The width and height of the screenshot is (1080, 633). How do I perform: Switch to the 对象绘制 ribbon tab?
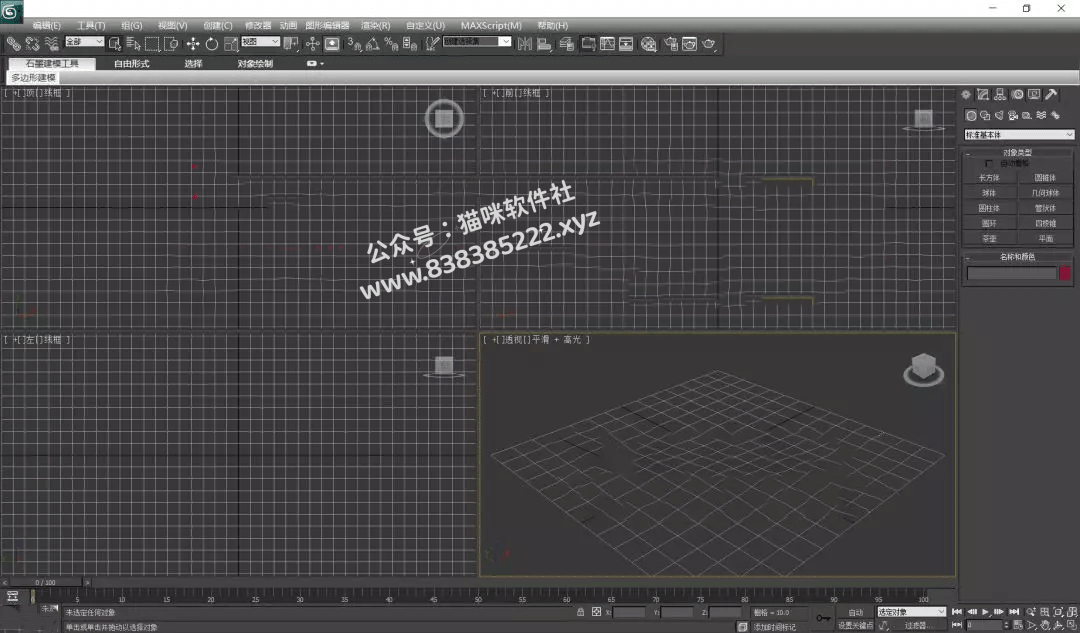tap(255, 63)
